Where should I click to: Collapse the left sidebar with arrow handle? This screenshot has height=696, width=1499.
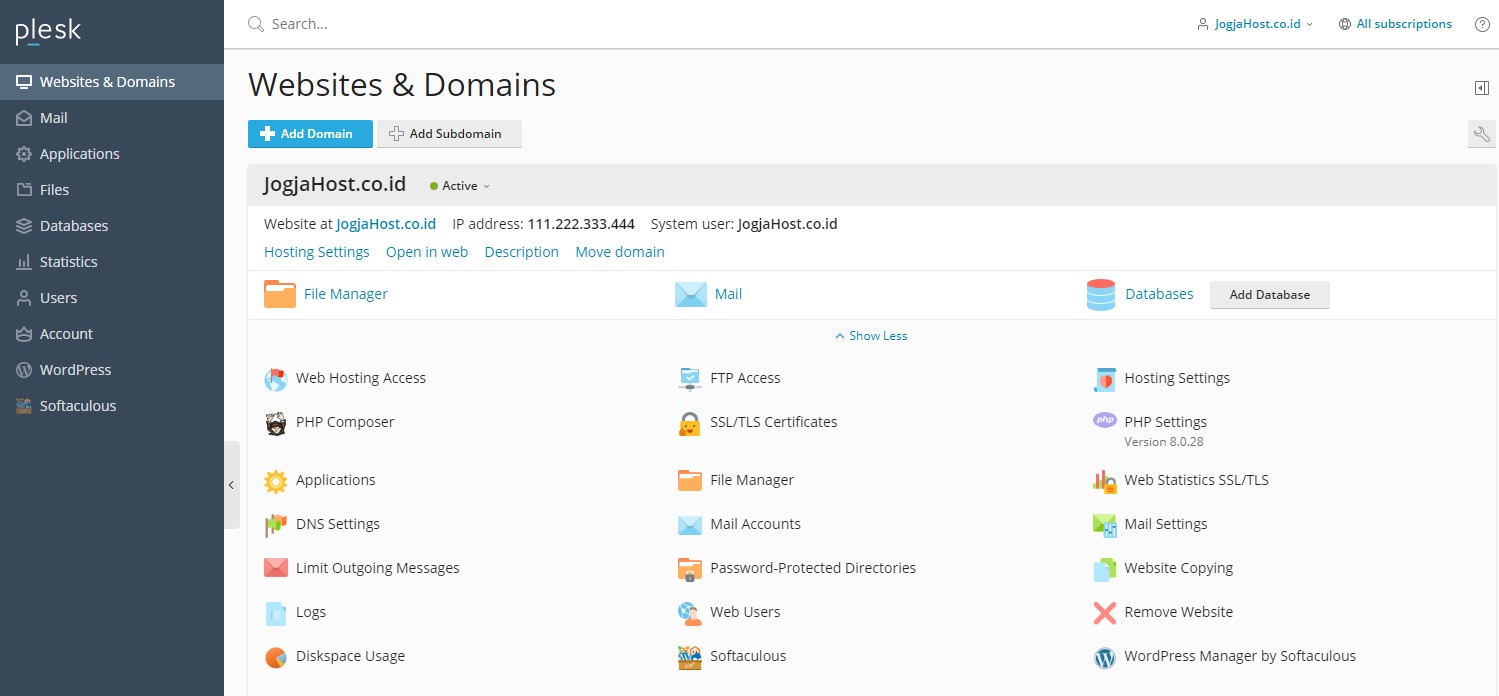[x=231, y=485]
